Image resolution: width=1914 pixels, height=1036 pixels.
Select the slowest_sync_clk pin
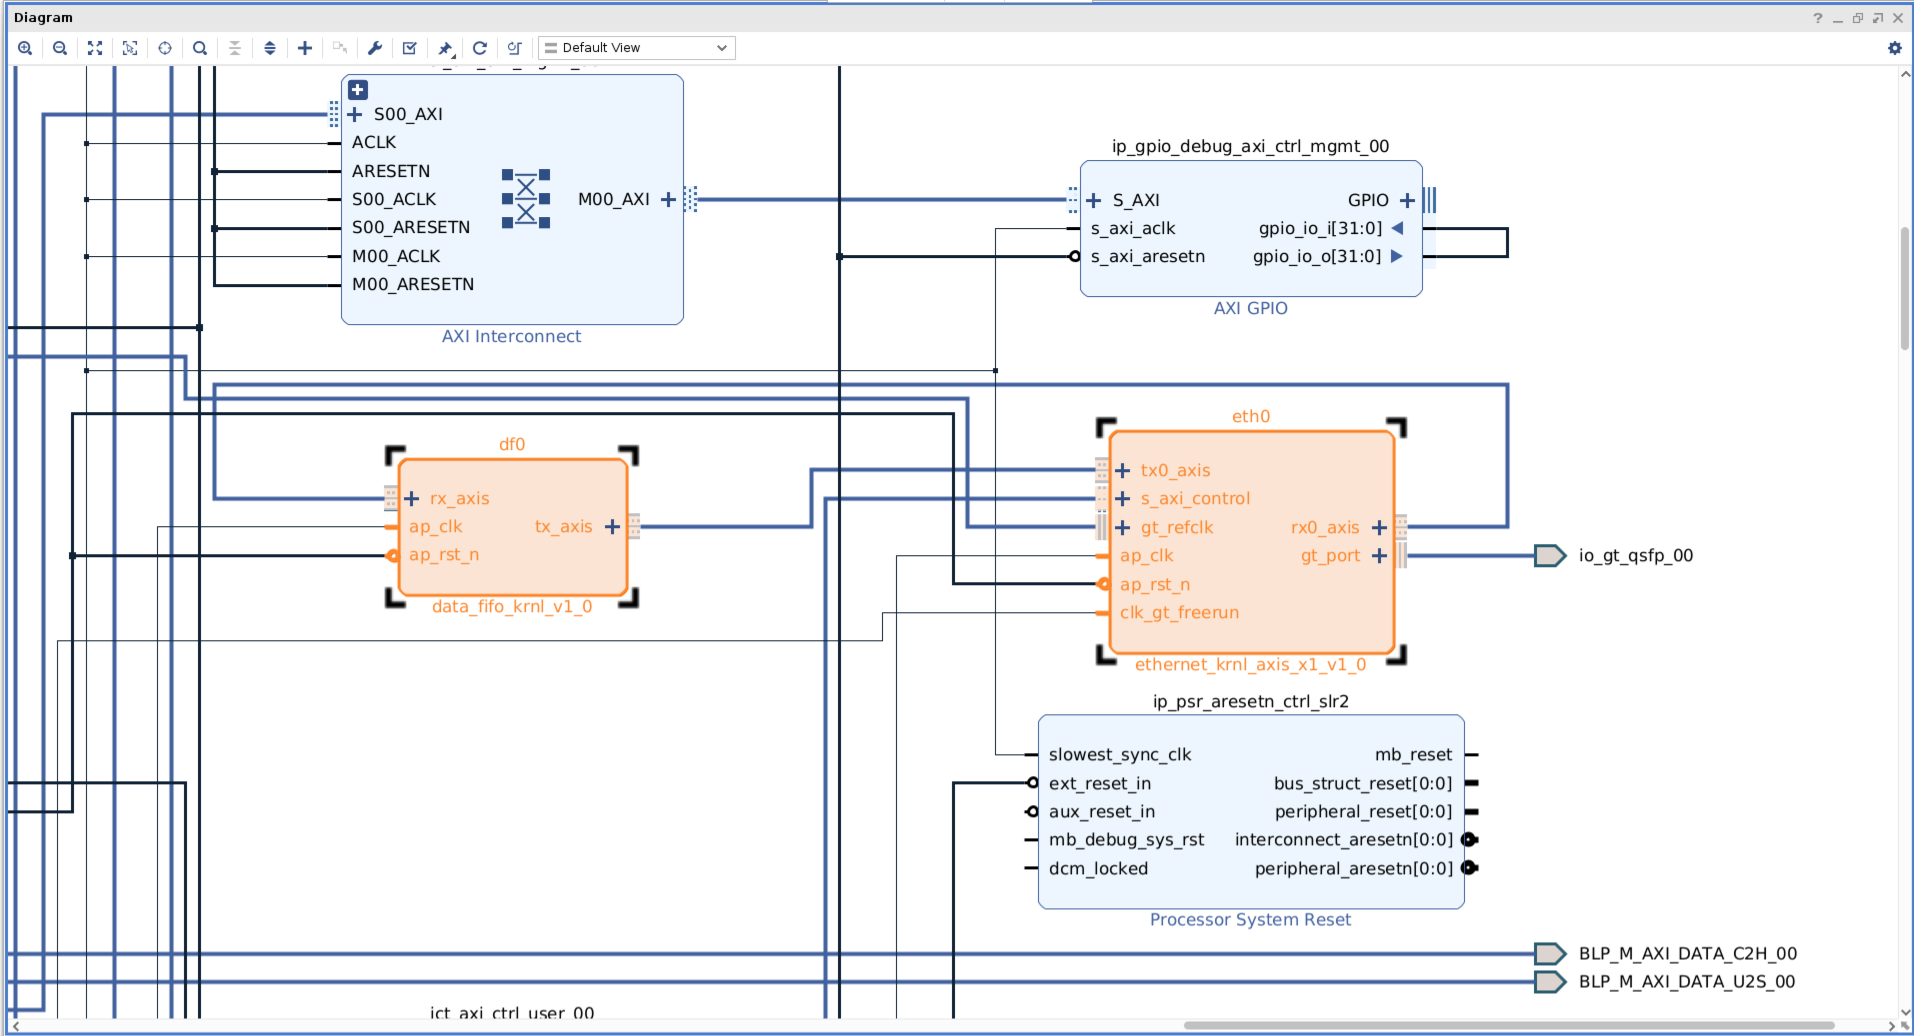[1120, 754]
